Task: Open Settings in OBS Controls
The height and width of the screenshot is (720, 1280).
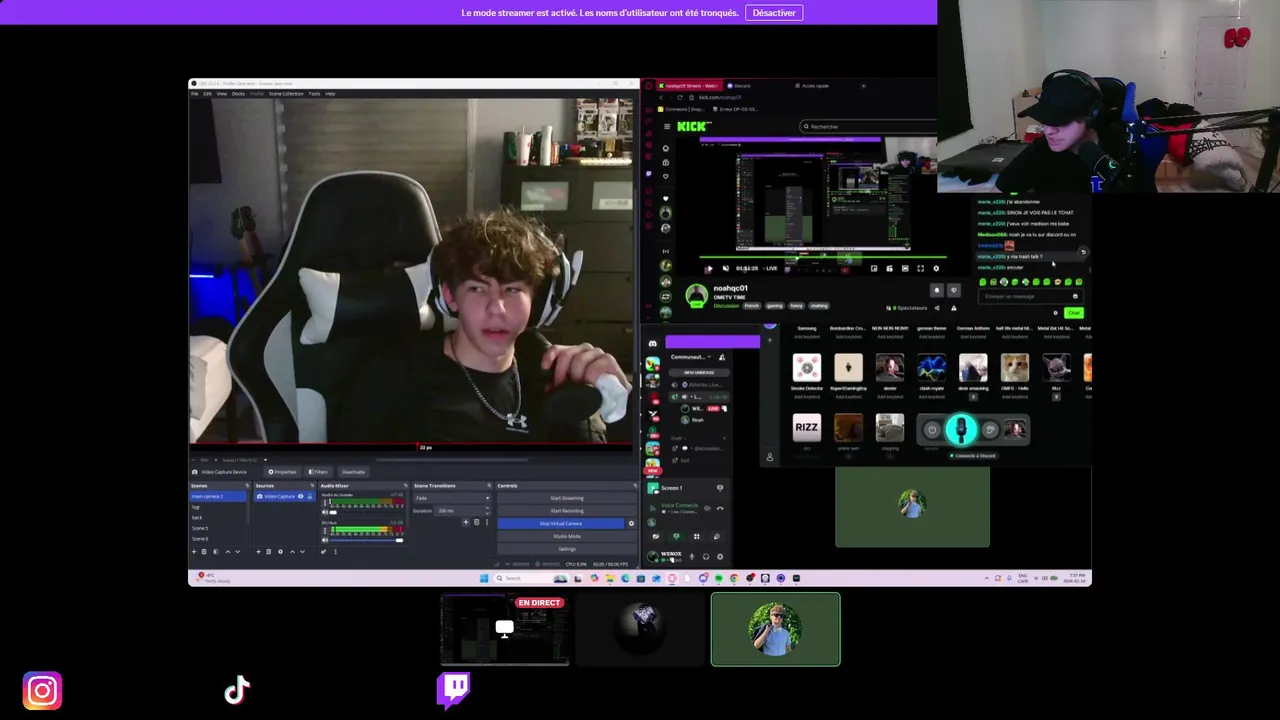Action: [567, 549]
